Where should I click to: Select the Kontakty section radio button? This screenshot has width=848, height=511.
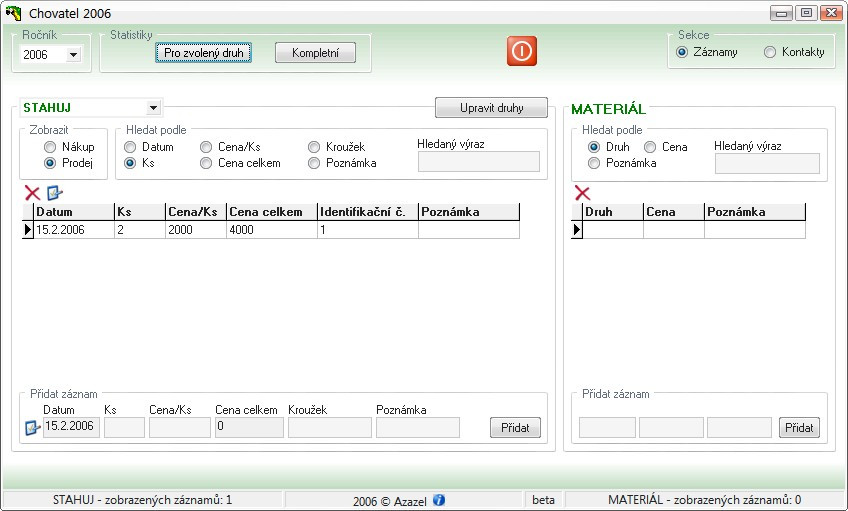point(770,52)
